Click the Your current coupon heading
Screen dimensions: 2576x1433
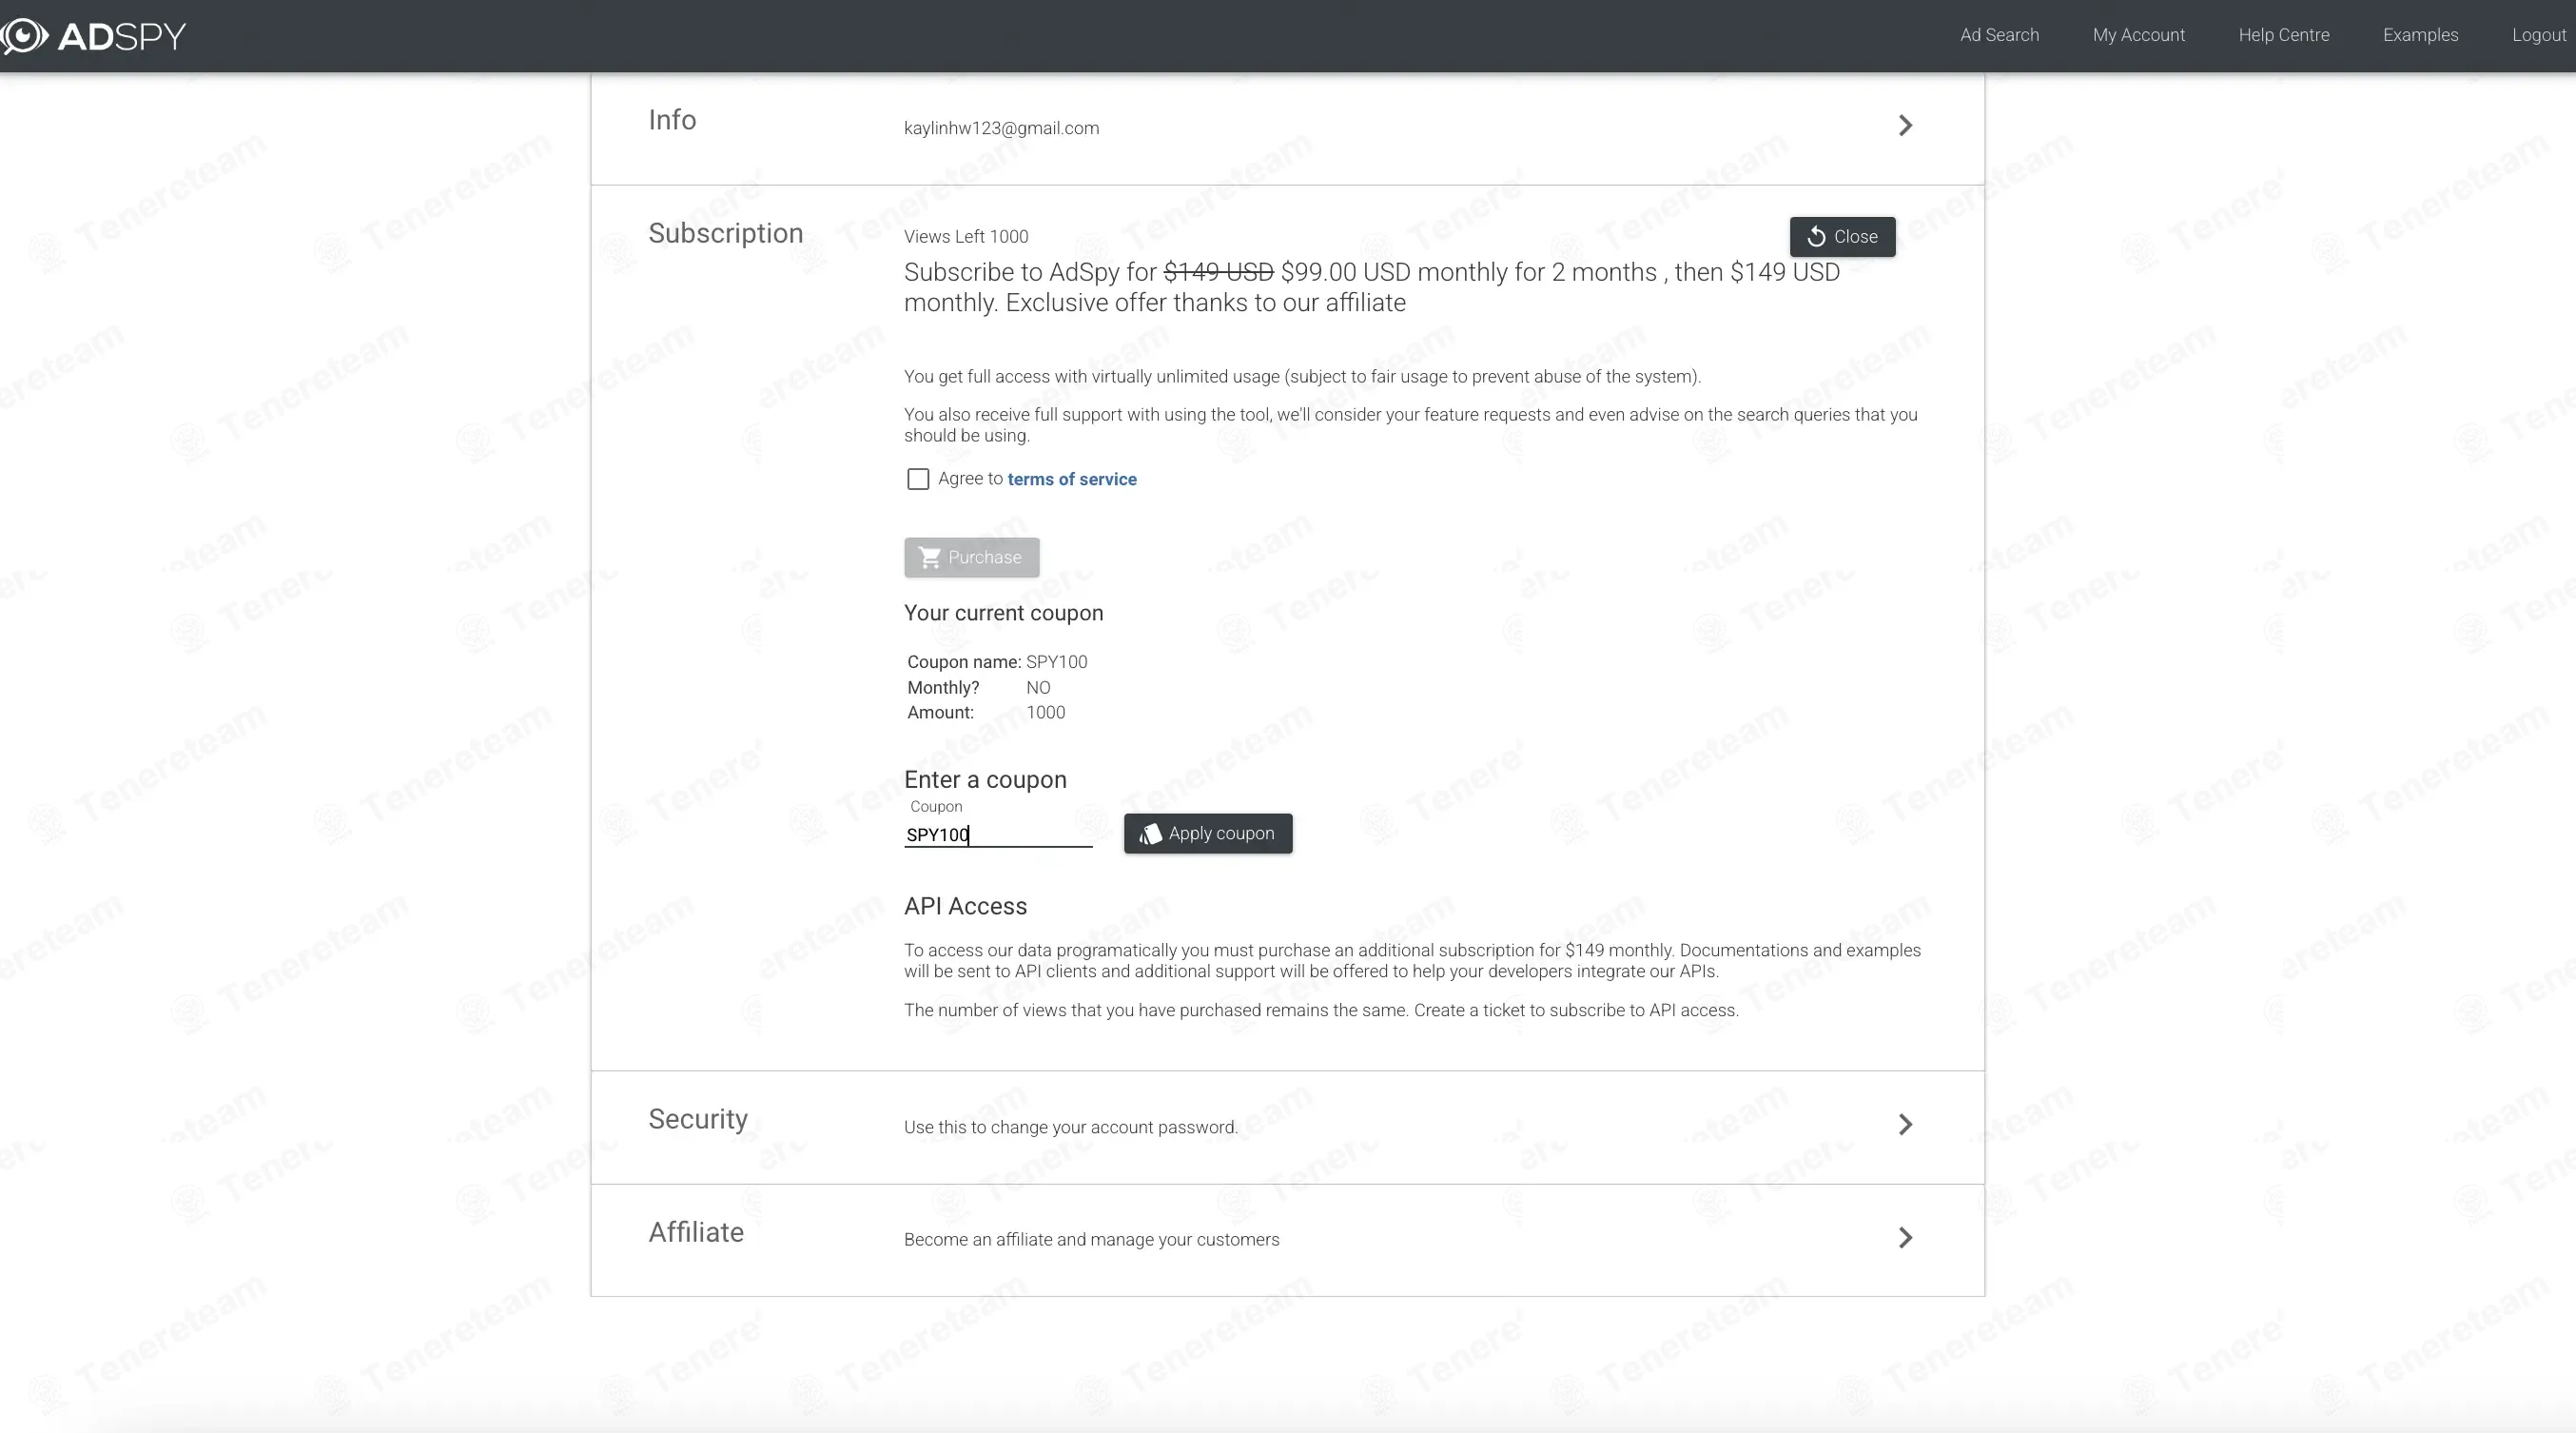1003,613
